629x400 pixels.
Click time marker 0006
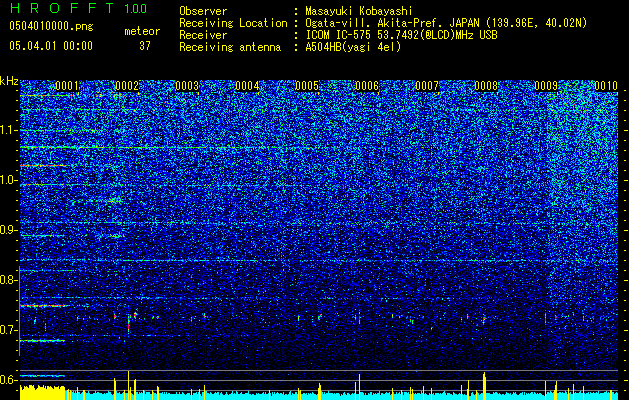367,86
